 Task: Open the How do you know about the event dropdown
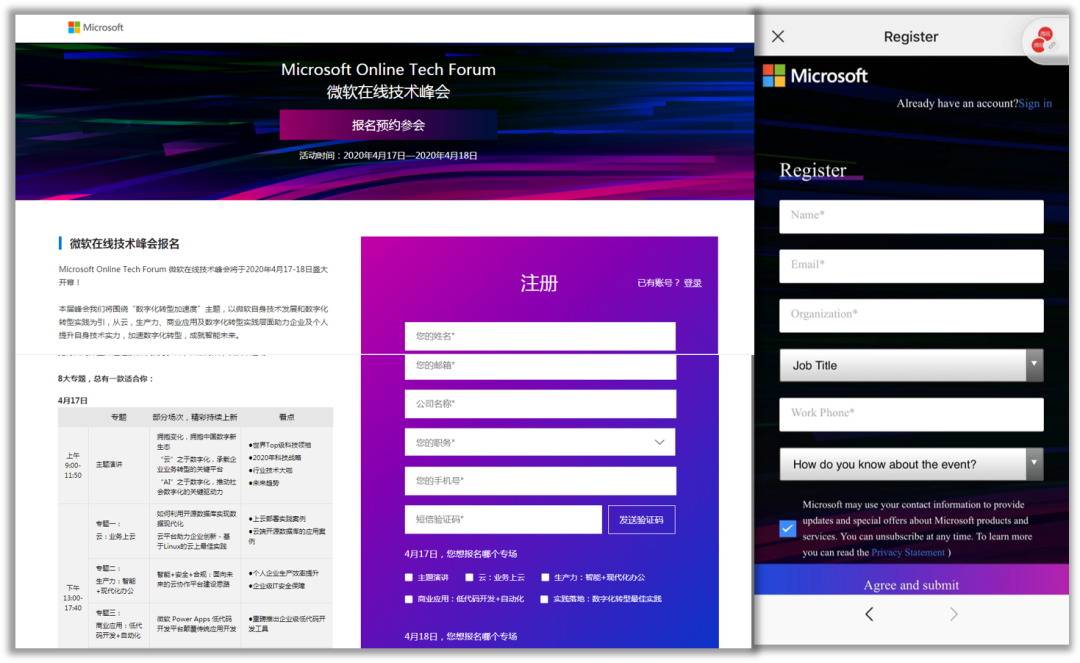point(911,464)
